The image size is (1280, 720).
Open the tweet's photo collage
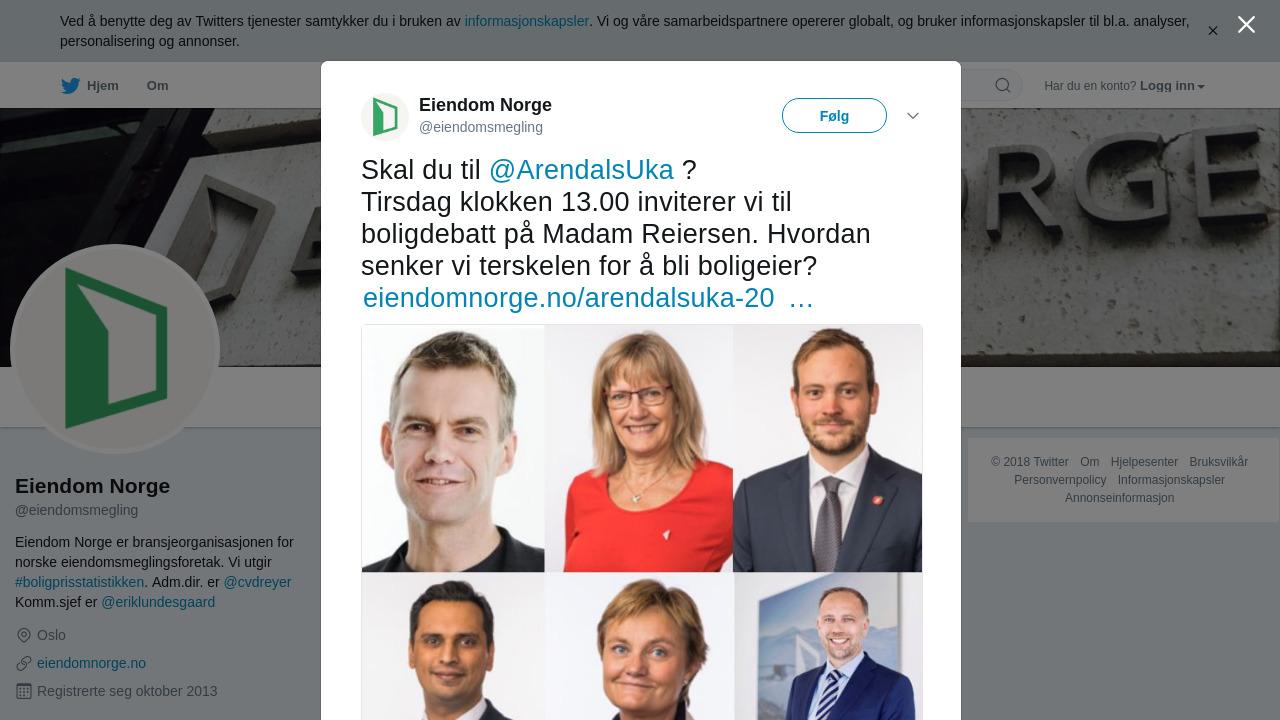tap(642, 520)
